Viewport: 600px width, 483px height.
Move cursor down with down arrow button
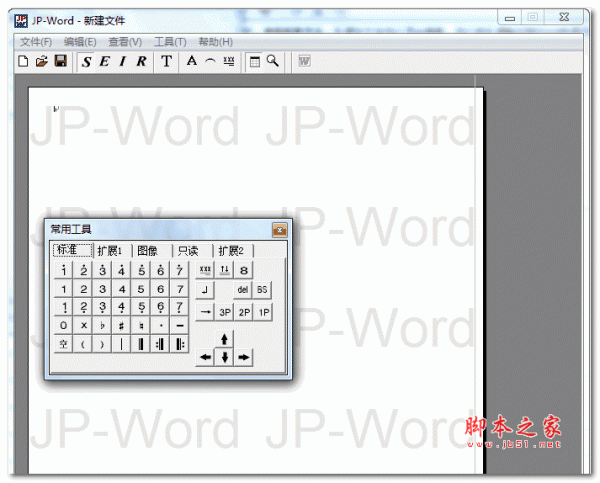click(225, 357)
